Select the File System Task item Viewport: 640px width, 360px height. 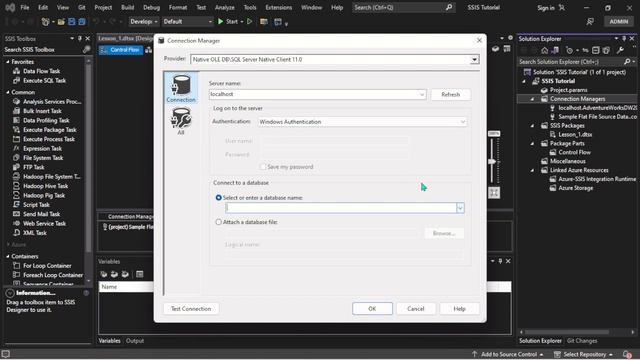pyautogui.click(x=43, y=158)
